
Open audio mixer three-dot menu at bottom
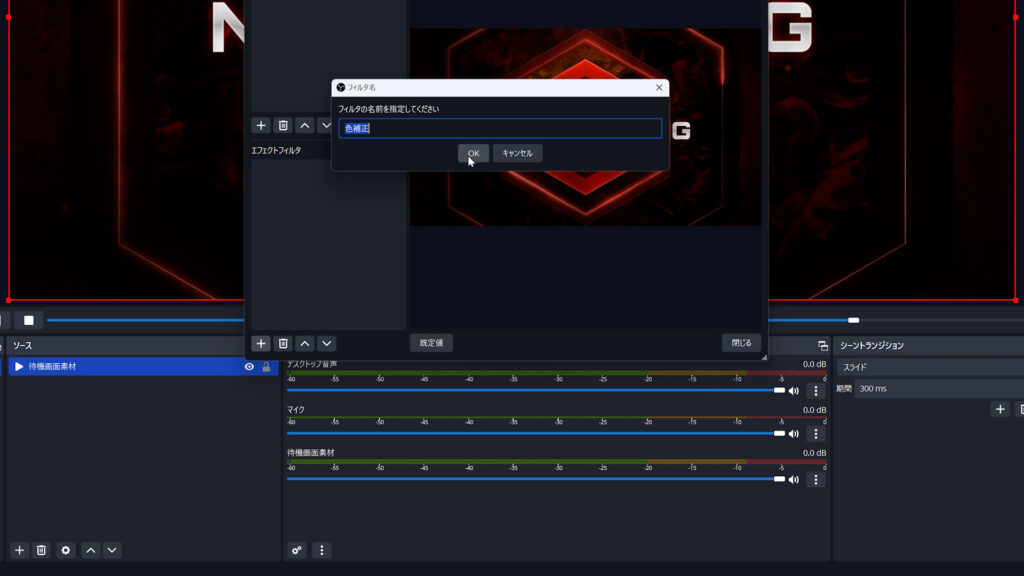321,550
